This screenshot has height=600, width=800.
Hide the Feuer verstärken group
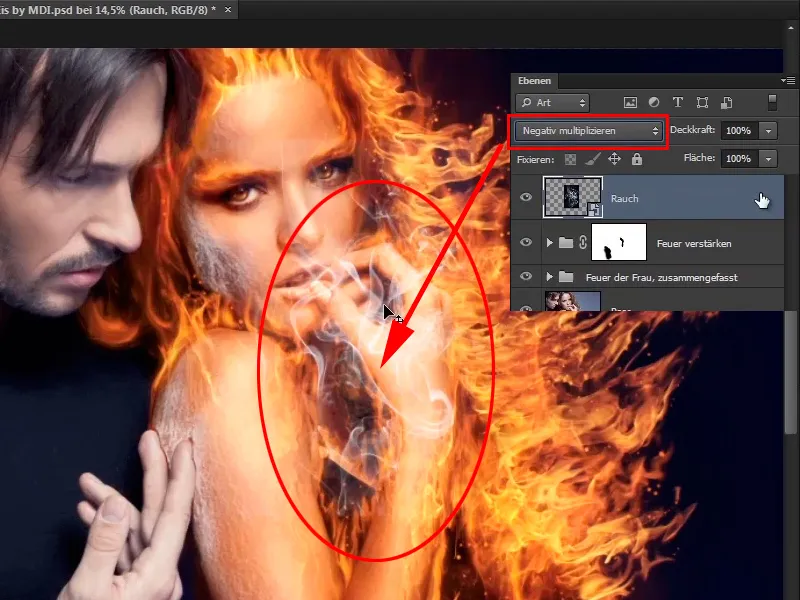(x=526, y=242)
